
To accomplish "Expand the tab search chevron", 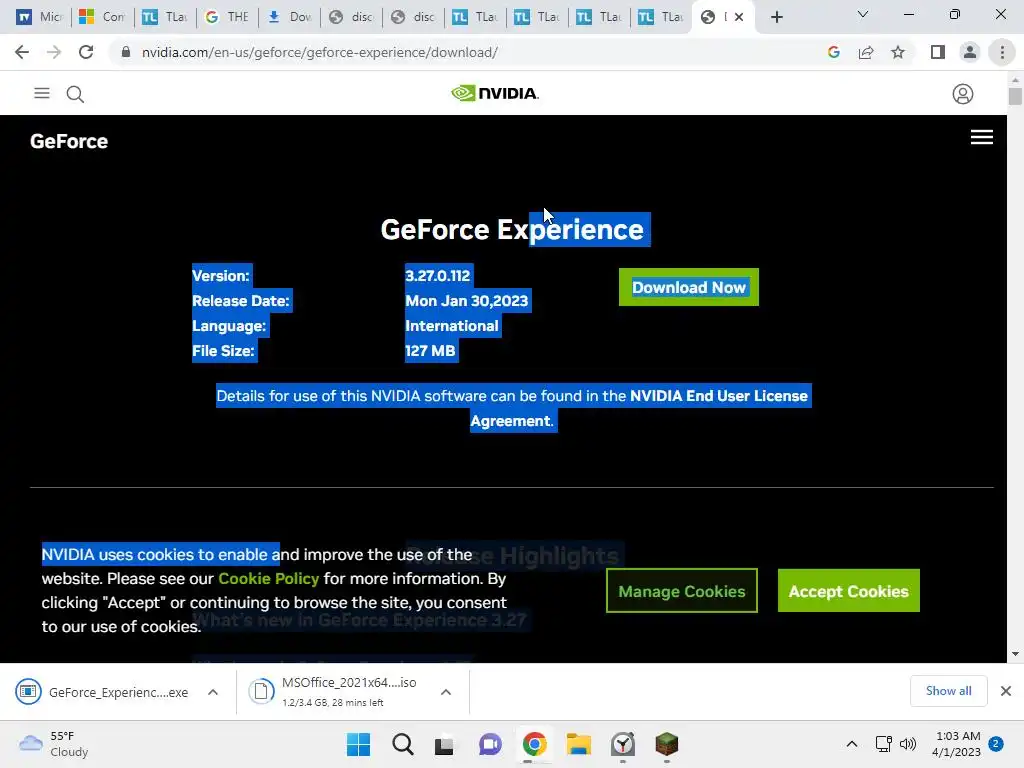I will click(863, 14).
